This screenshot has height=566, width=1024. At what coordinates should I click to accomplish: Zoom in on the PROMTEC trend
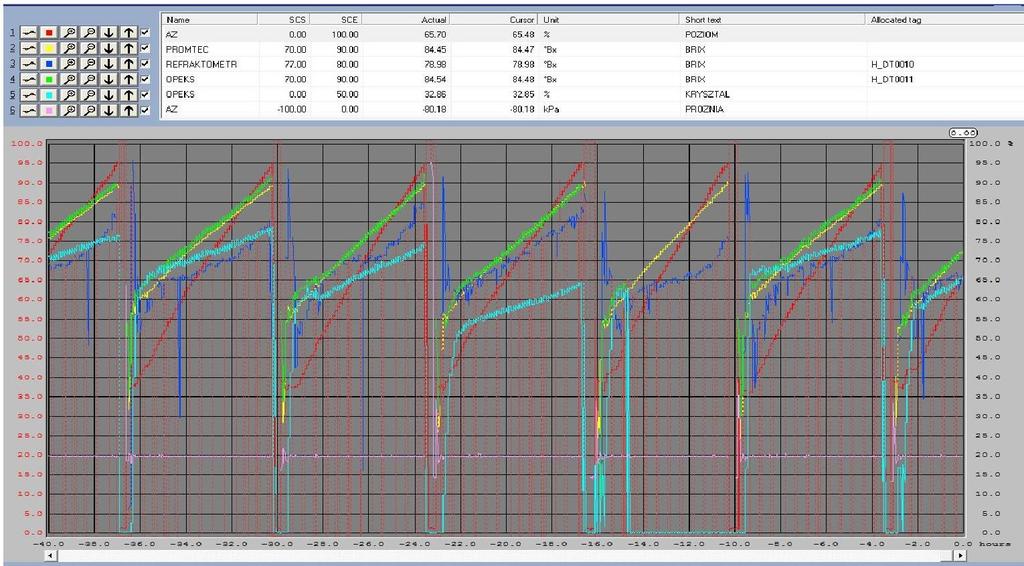69,48
